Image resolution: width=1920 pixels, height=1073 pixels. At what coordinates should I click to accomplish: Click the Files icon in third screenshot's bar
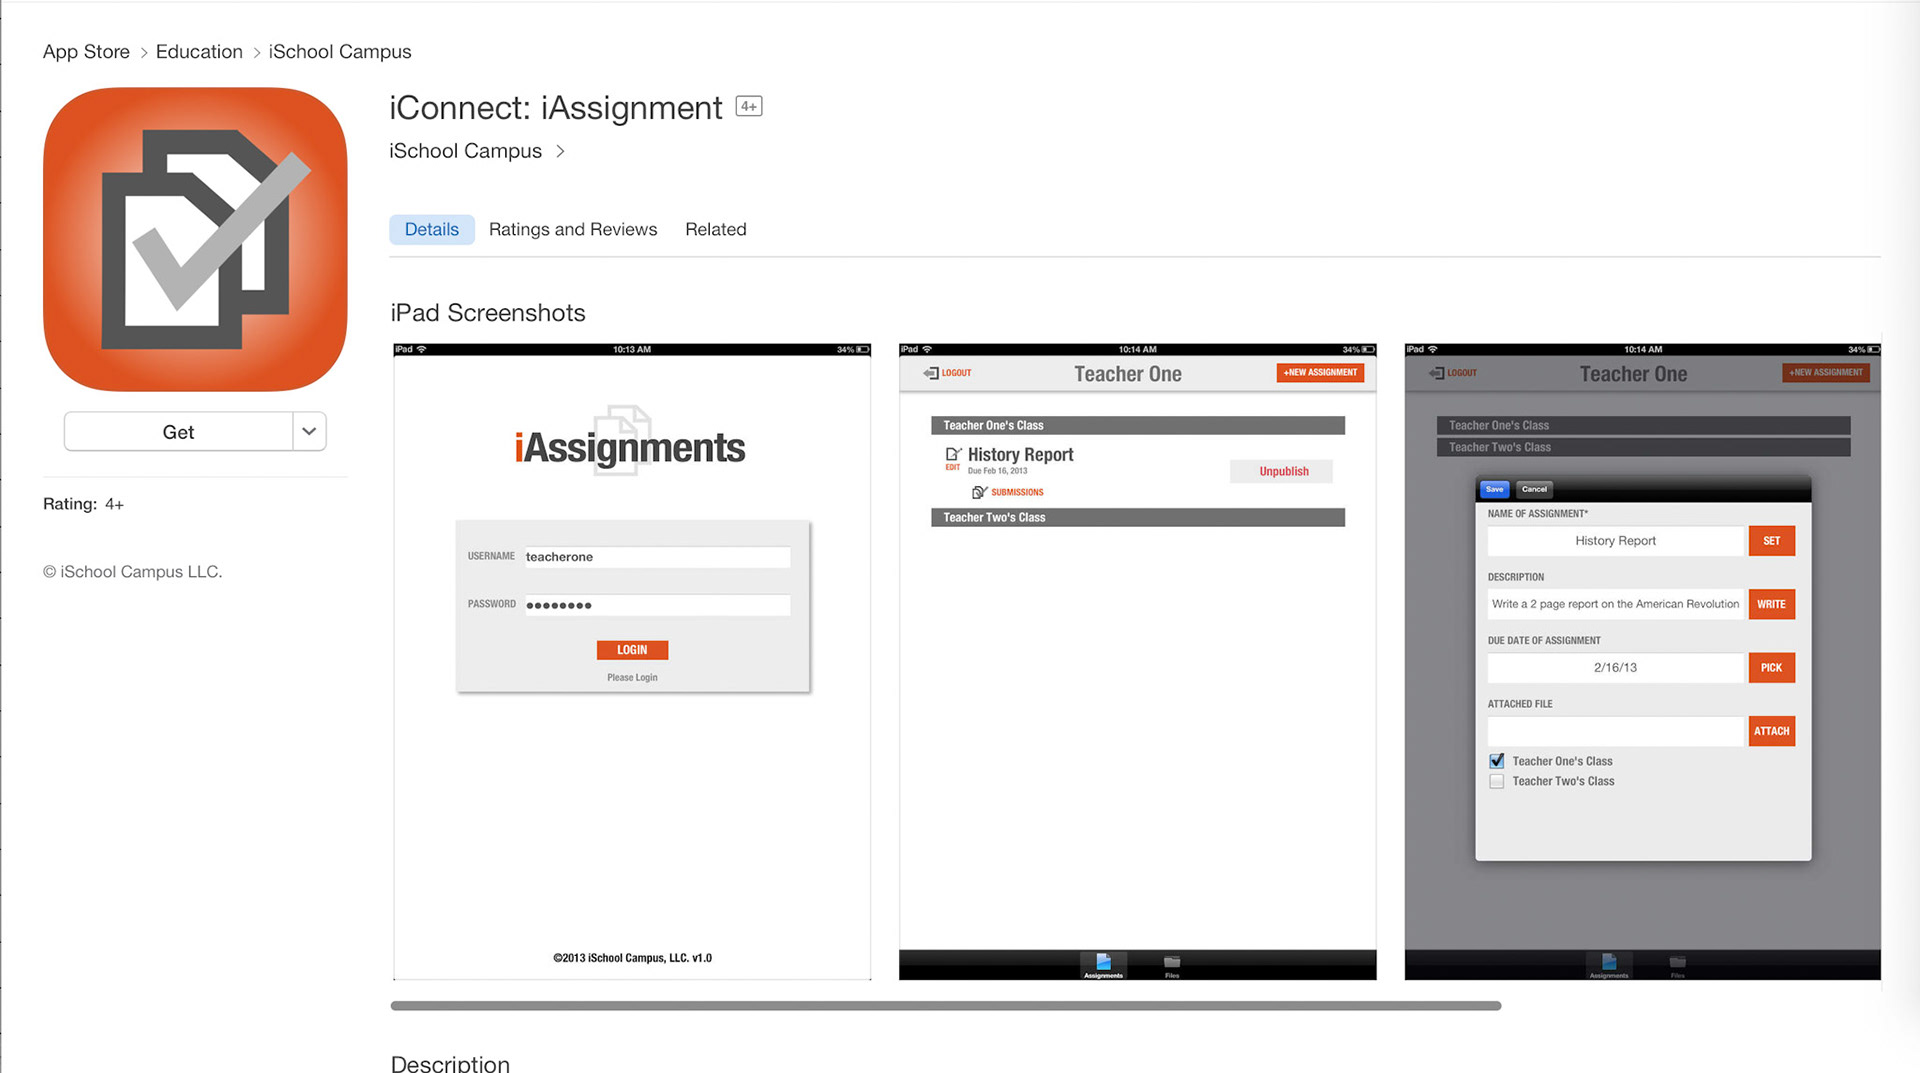(x=1678, y=965)
